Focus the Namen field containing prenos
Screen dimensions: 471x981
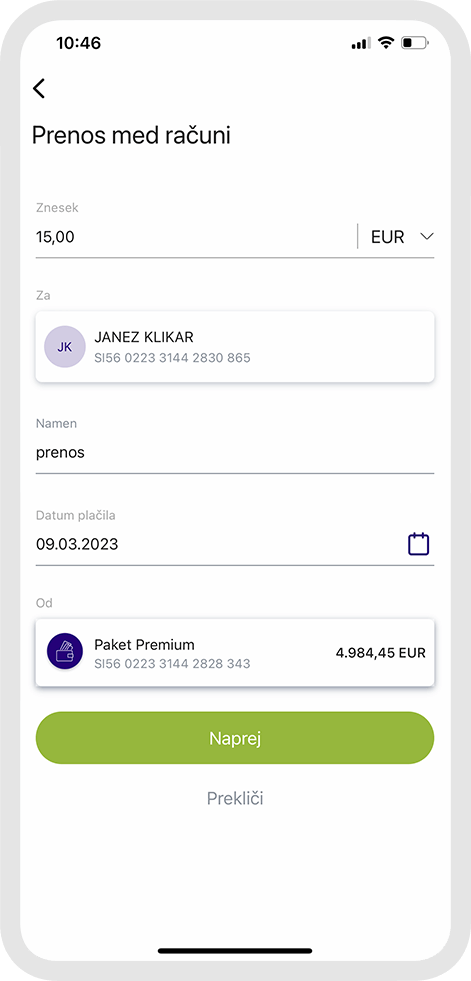(235, 453)
